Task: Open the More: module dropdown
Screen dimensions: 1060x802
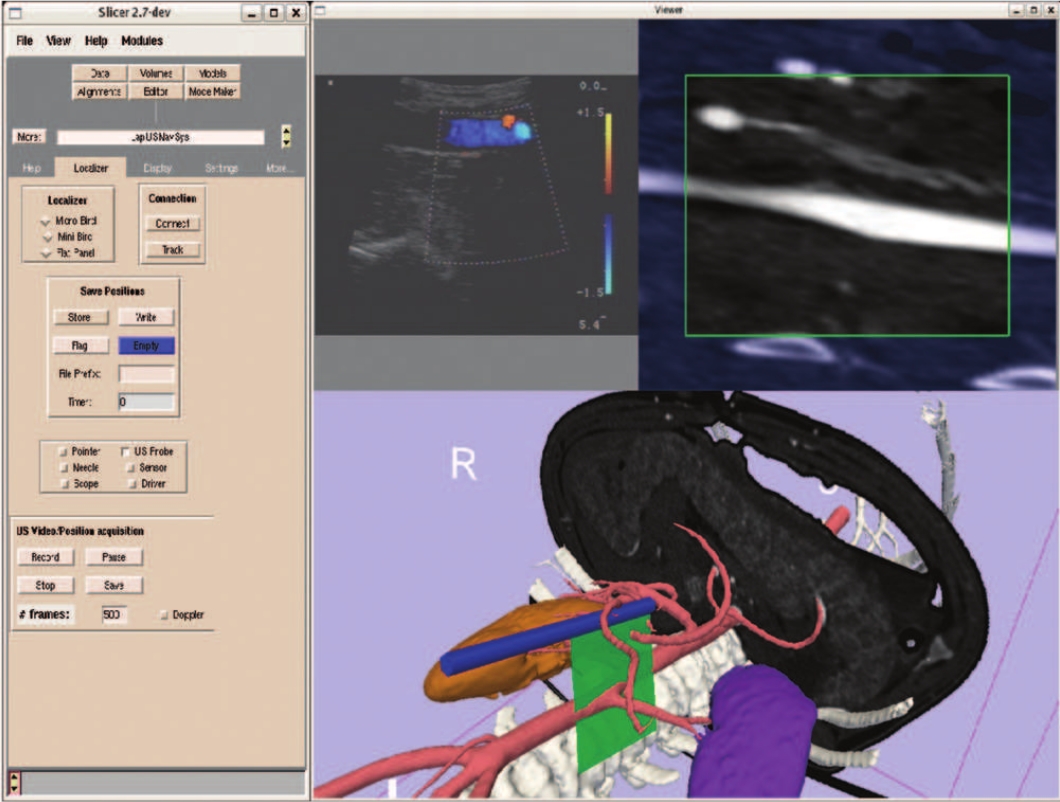Action: 27,137
